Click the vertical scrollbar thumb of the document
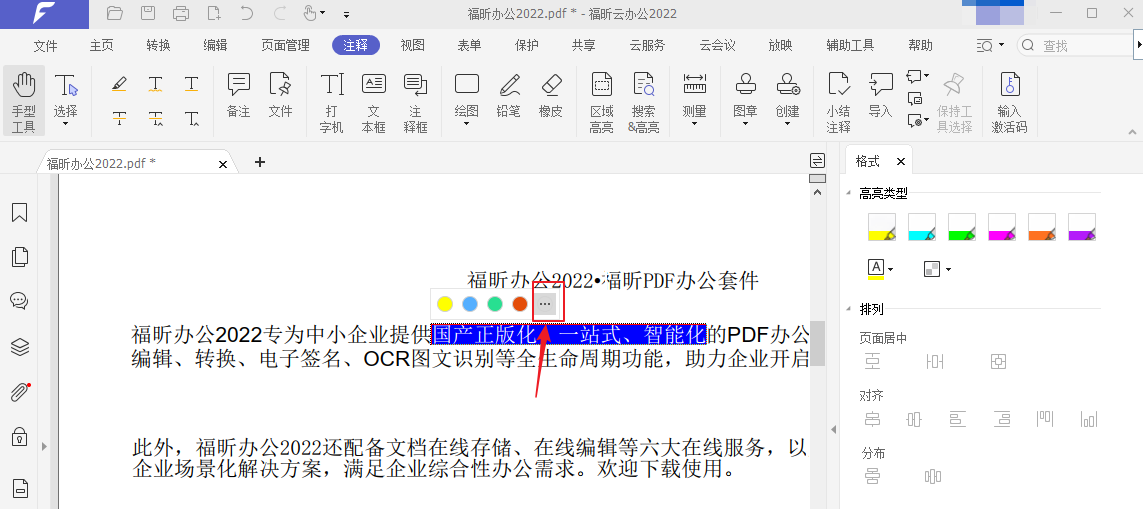The width and height of the screenshot is (1143, 509). 818,343
